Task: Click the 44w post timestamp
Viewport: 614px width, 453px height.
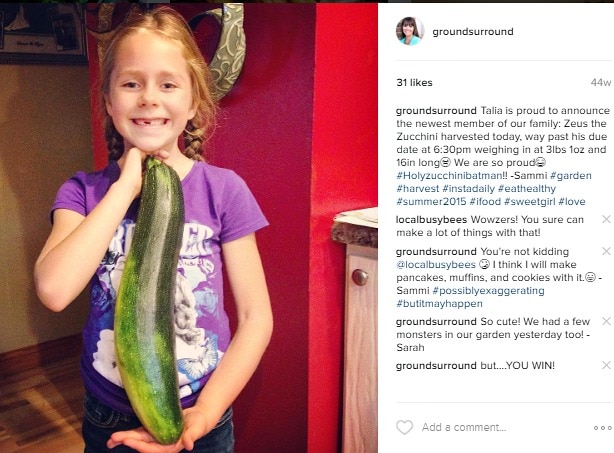Action: [601, 83]
